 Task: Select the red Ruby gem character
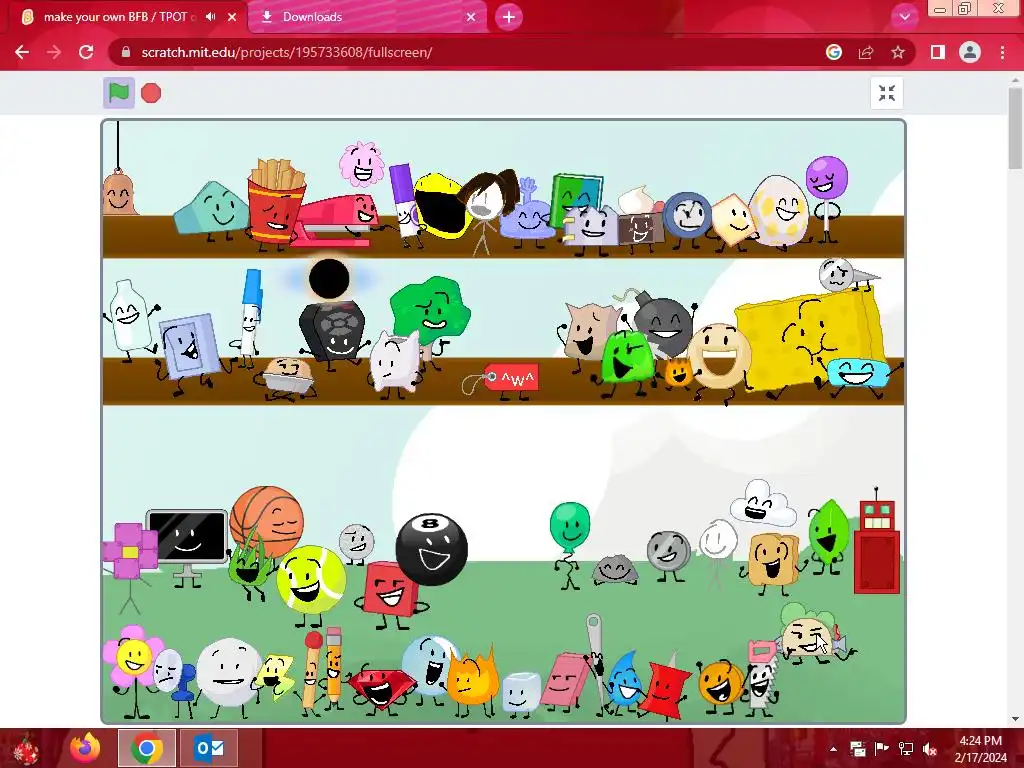coord(382,688)
